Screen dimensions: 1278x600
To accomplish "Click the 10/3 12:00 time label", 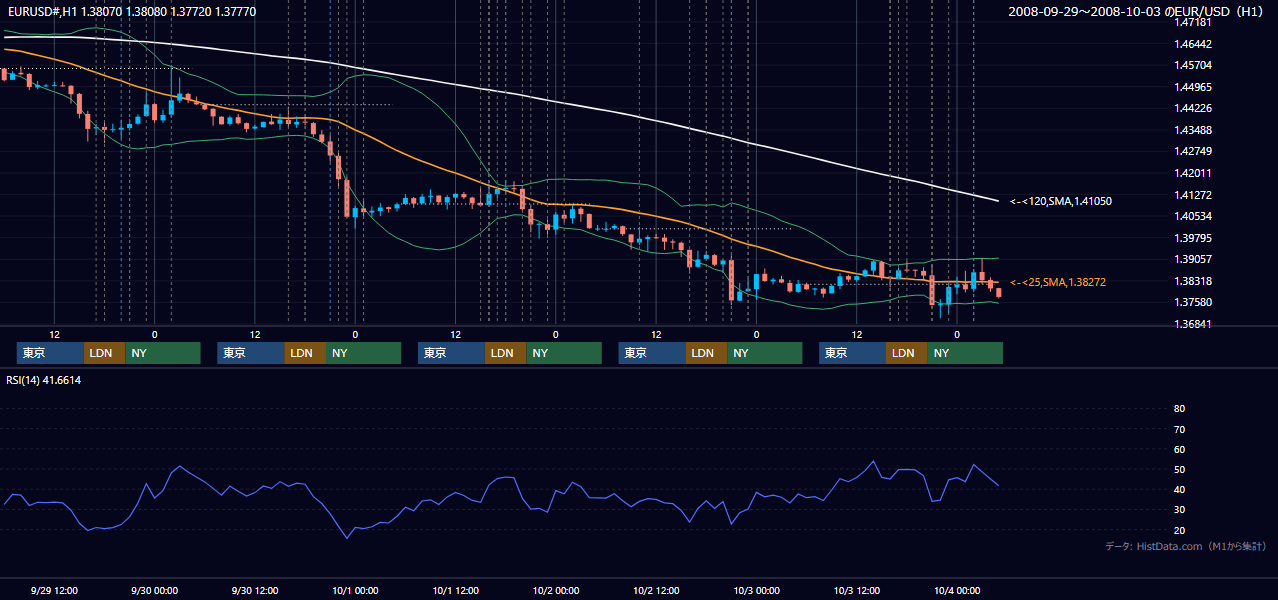I will (x=857, y=590).
